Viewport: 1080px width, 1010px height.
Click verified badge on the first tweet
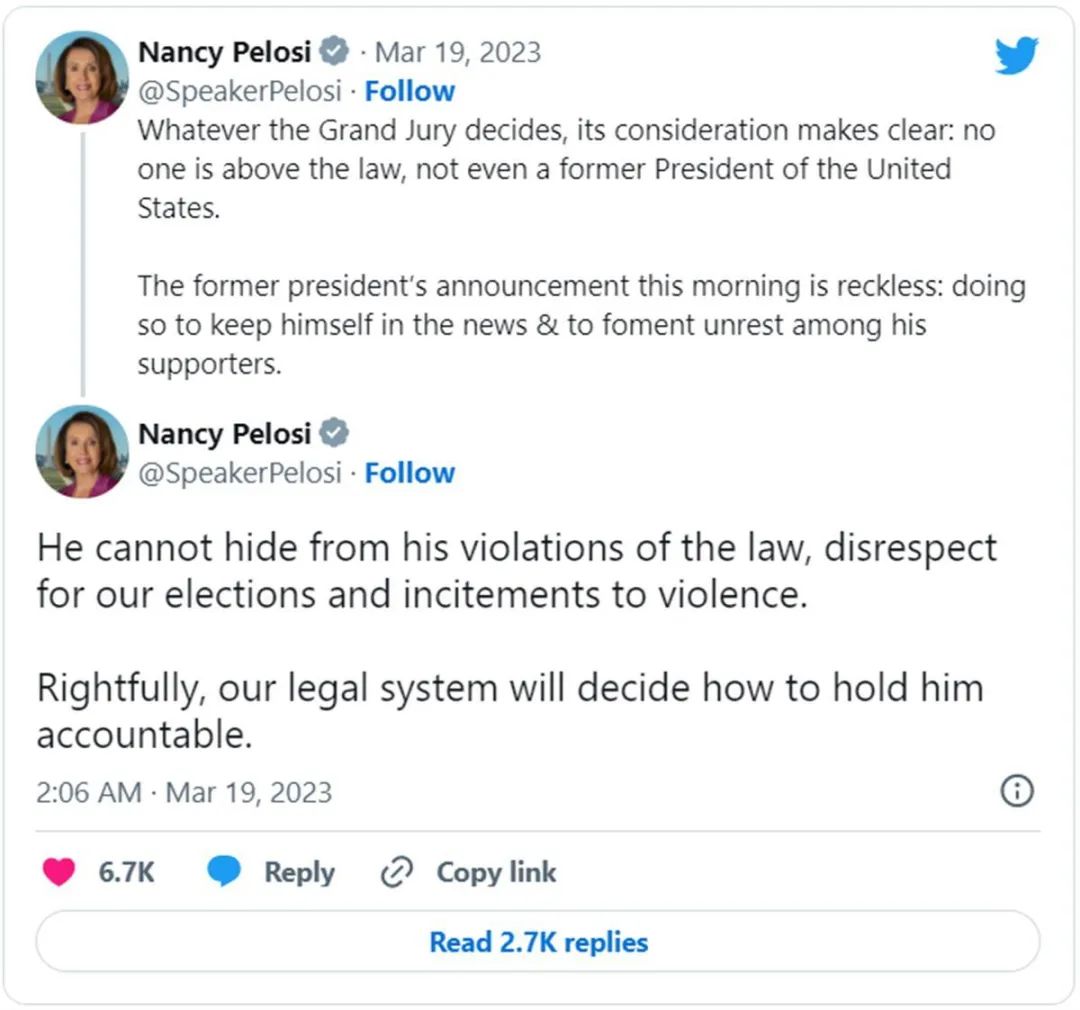click(333, 51)
